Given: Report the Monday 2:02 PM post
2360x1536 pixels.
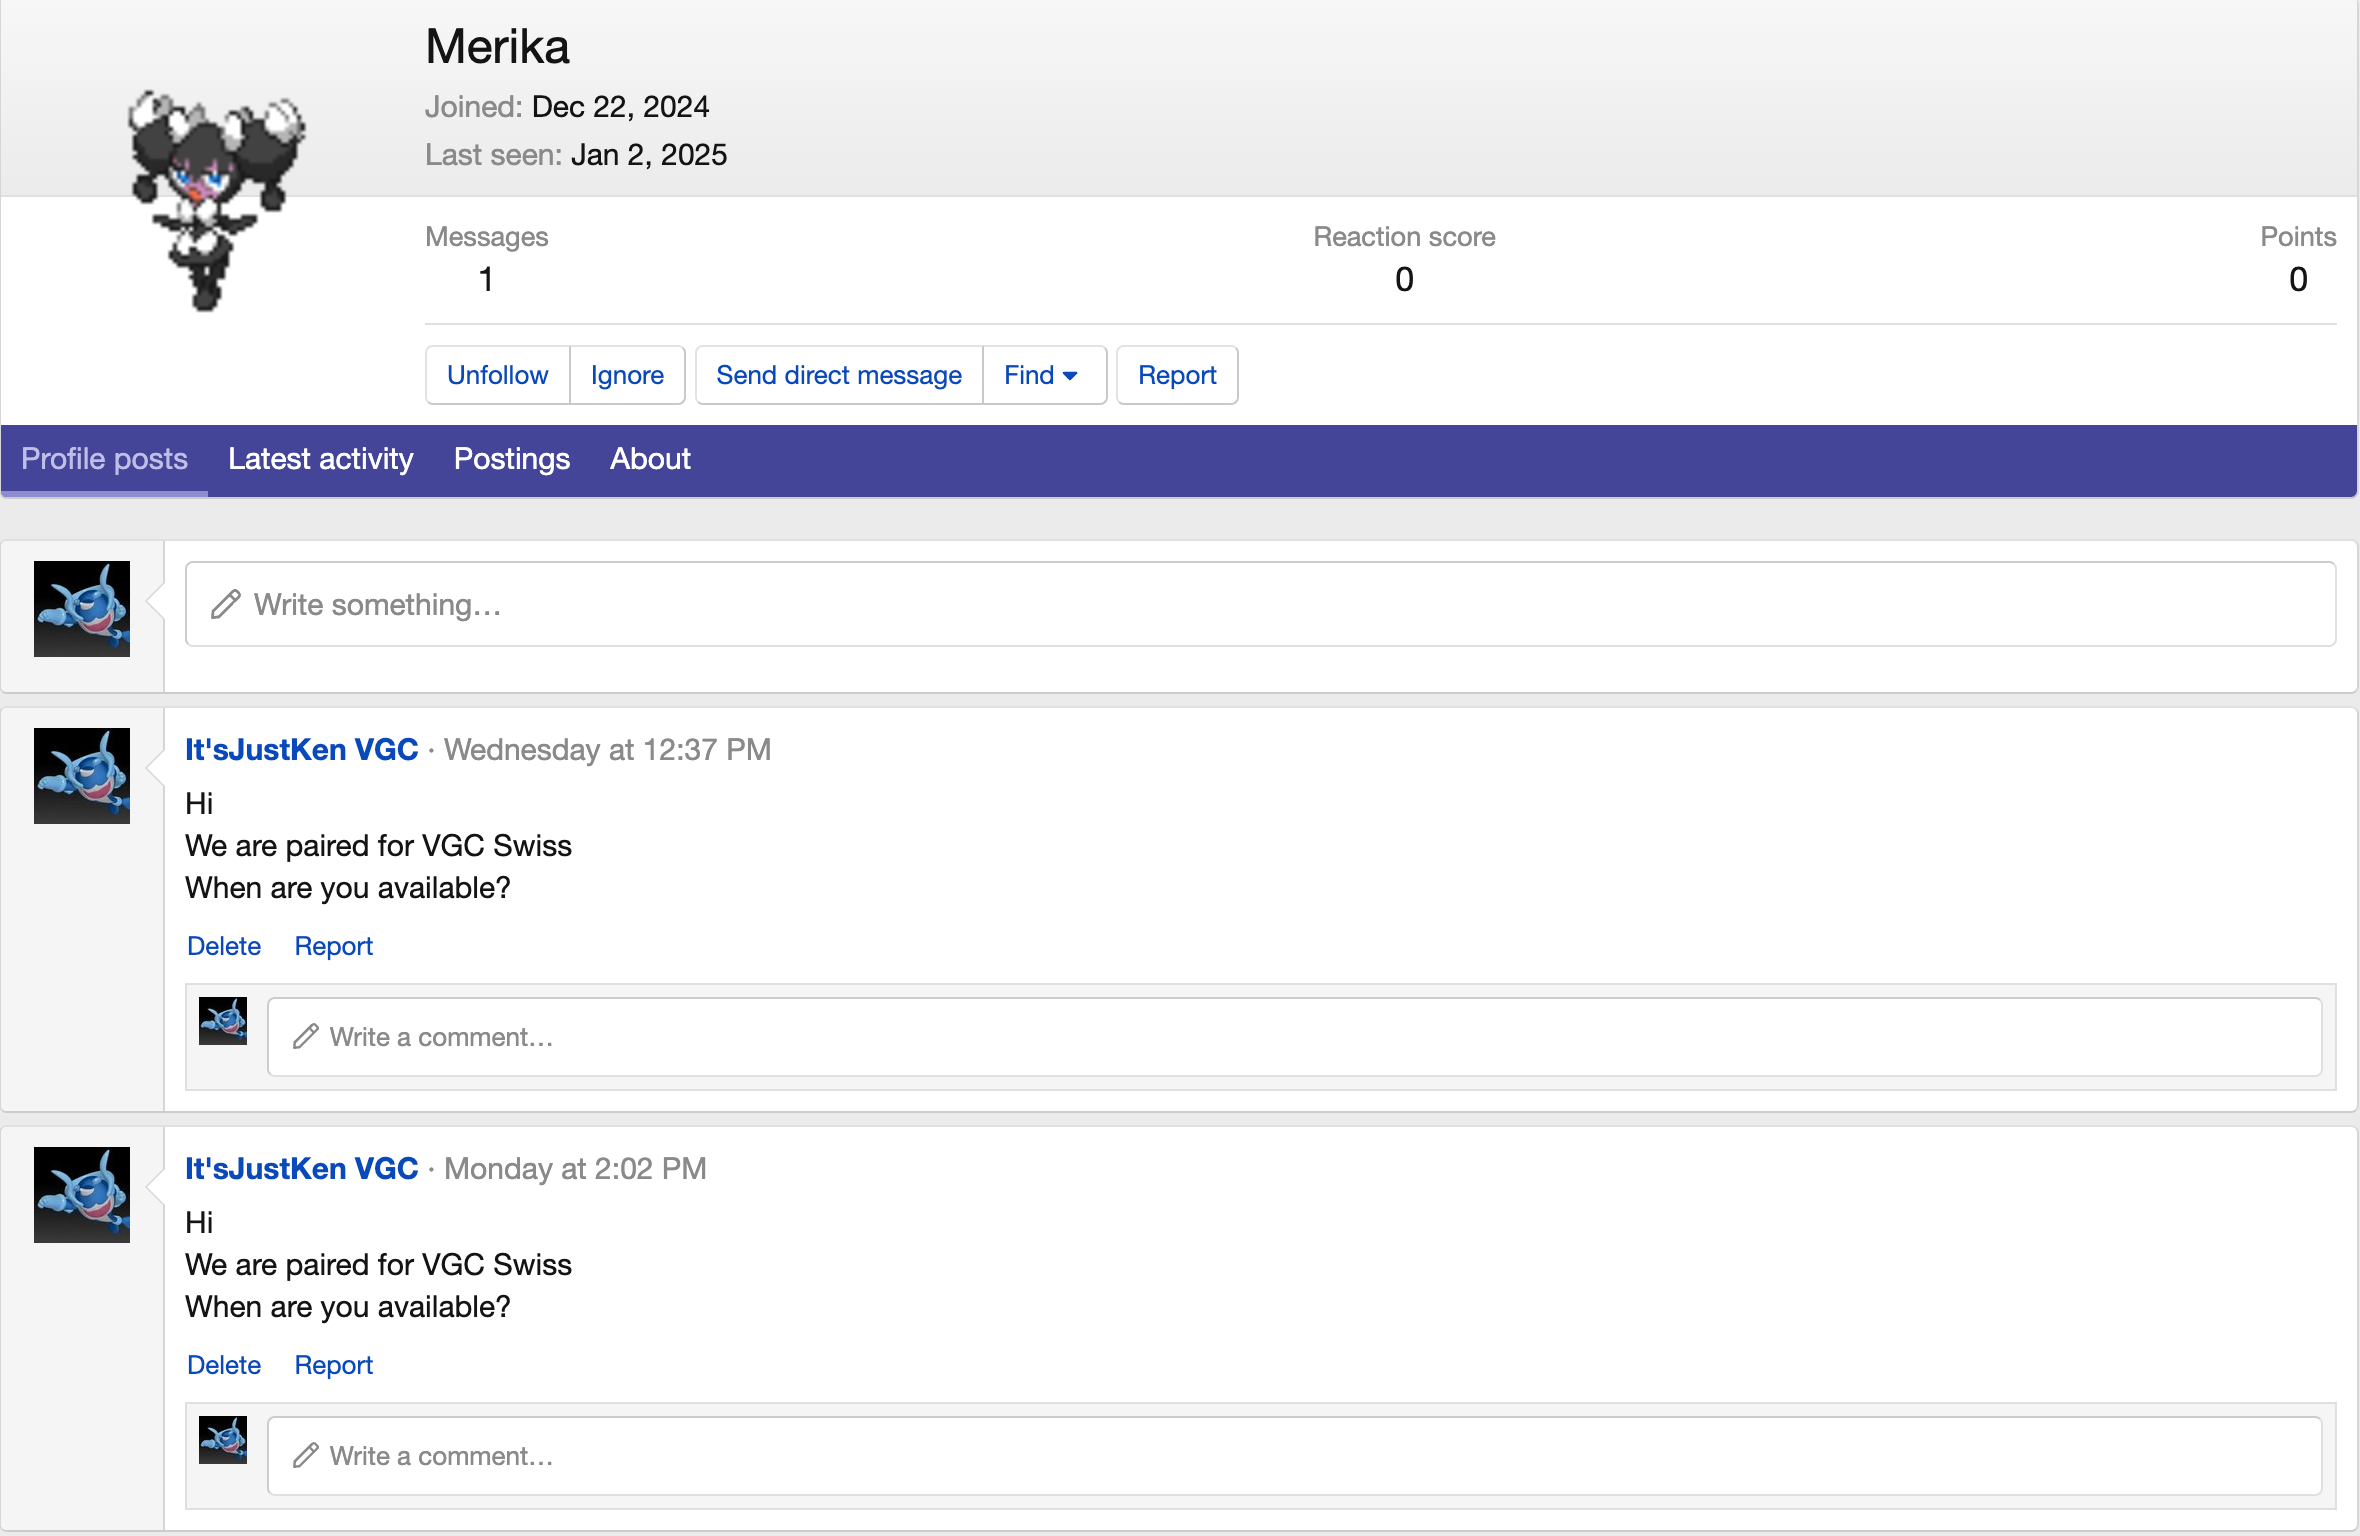Looking at the screenshot, I should 333,1365.
